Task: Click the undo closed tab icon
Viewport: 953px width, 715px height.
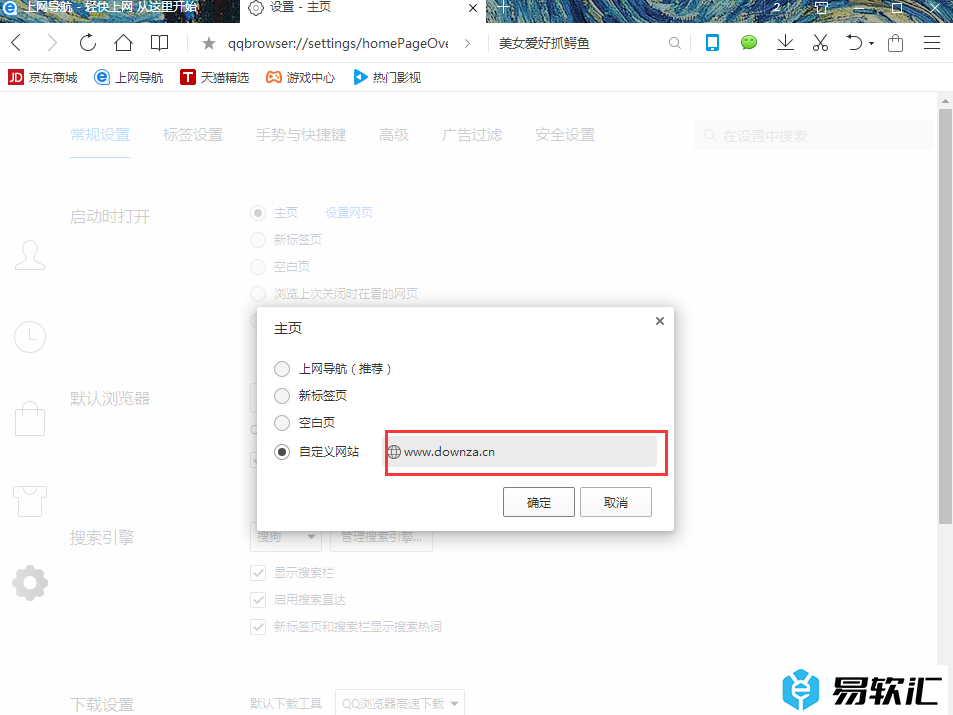Action: pyautogui.click(x=854, y=43)
